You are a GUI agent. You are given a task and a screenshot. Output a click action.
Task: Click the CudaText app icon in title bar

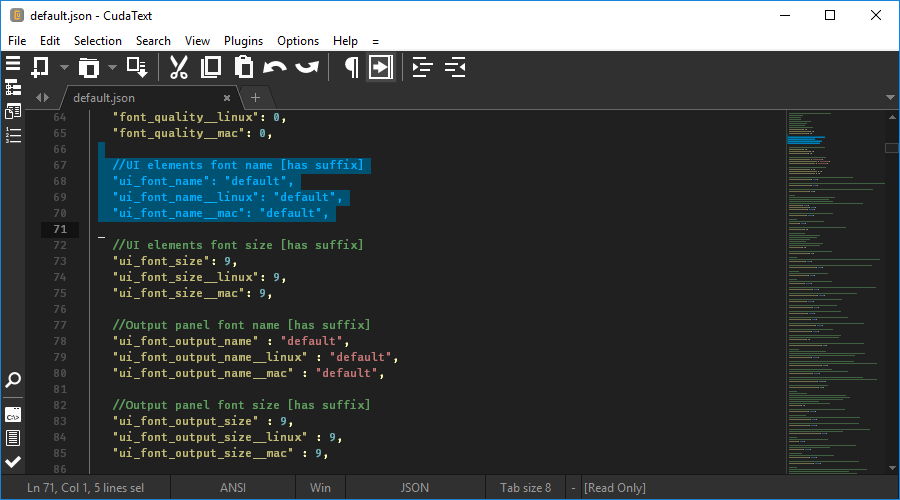(17, 15)
